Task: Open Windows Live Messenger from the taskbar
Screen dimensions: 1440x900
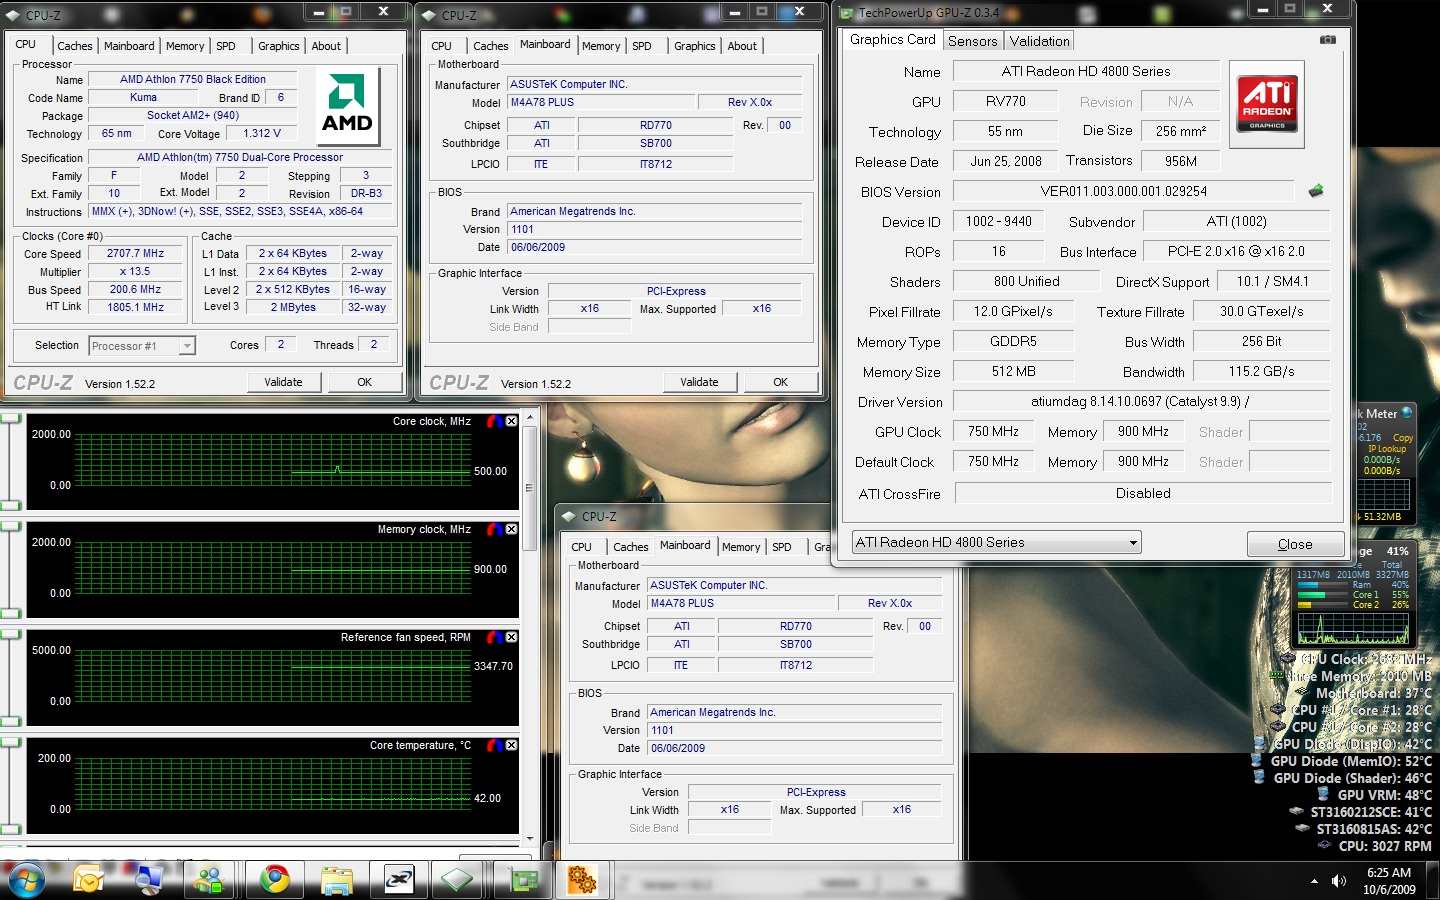Action: [x=211, y=880]
